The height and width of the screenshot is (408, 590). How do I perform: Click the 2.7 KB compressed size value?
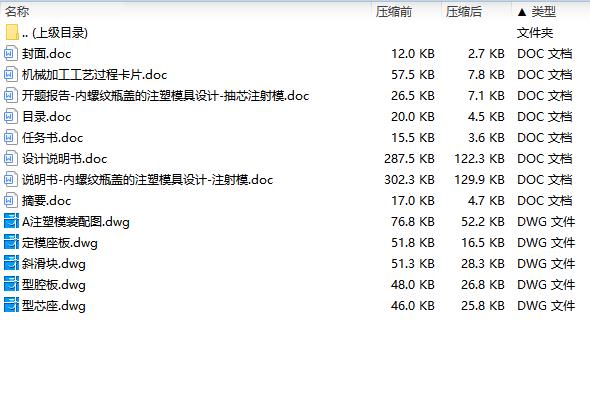(x=486, y=54)
